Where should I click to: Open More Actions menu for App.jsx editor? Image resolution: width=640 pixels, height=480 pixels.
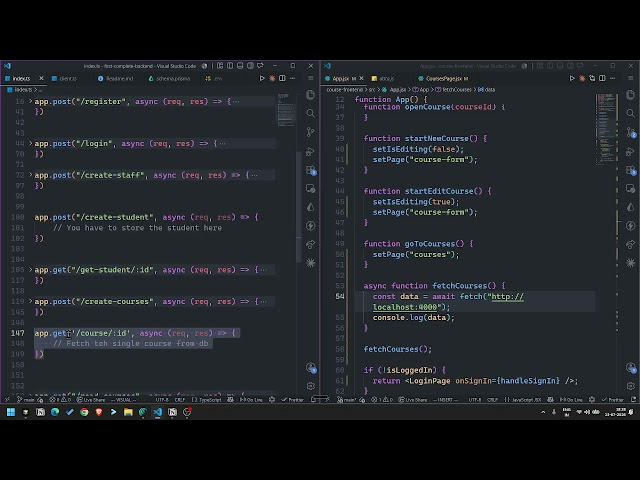point(612,78)
